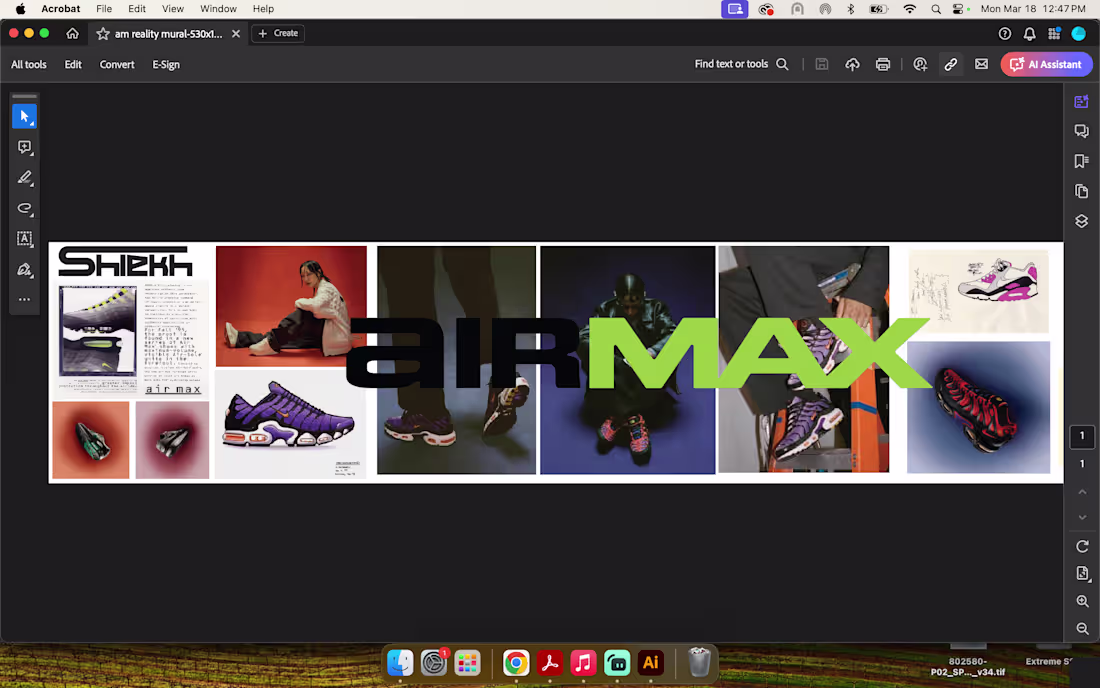Open the share with others icon
1100x688 pixels.
pyautogui.click(x=920, y=65)
